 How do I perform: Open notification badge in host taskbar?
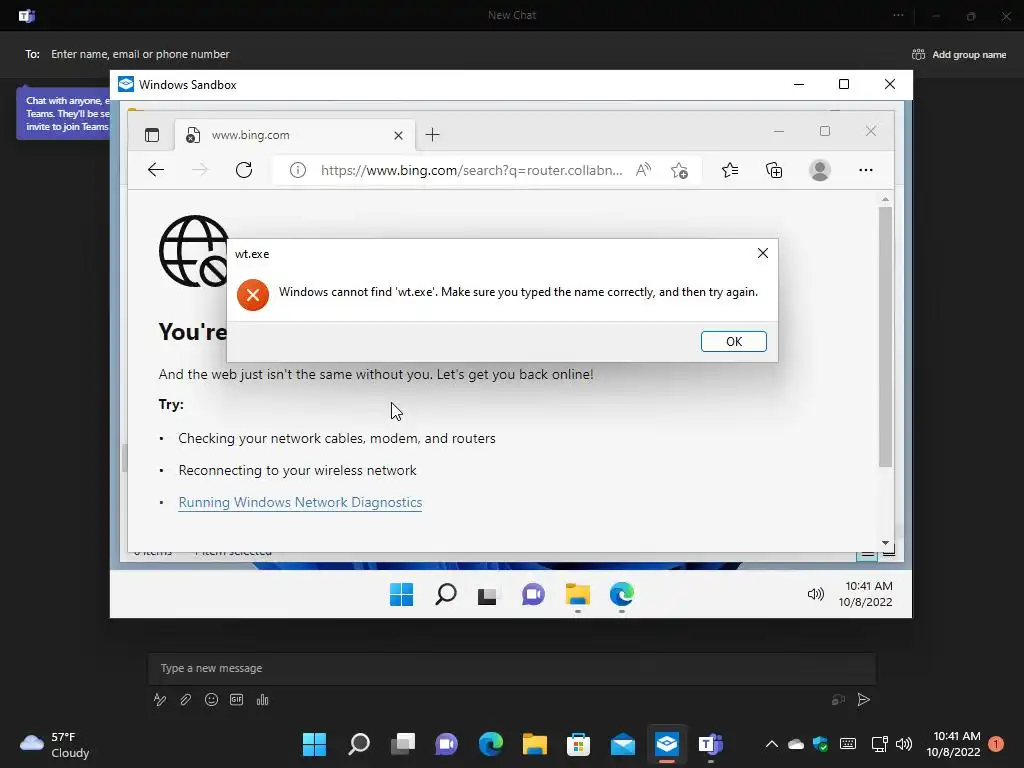(996, 744)
